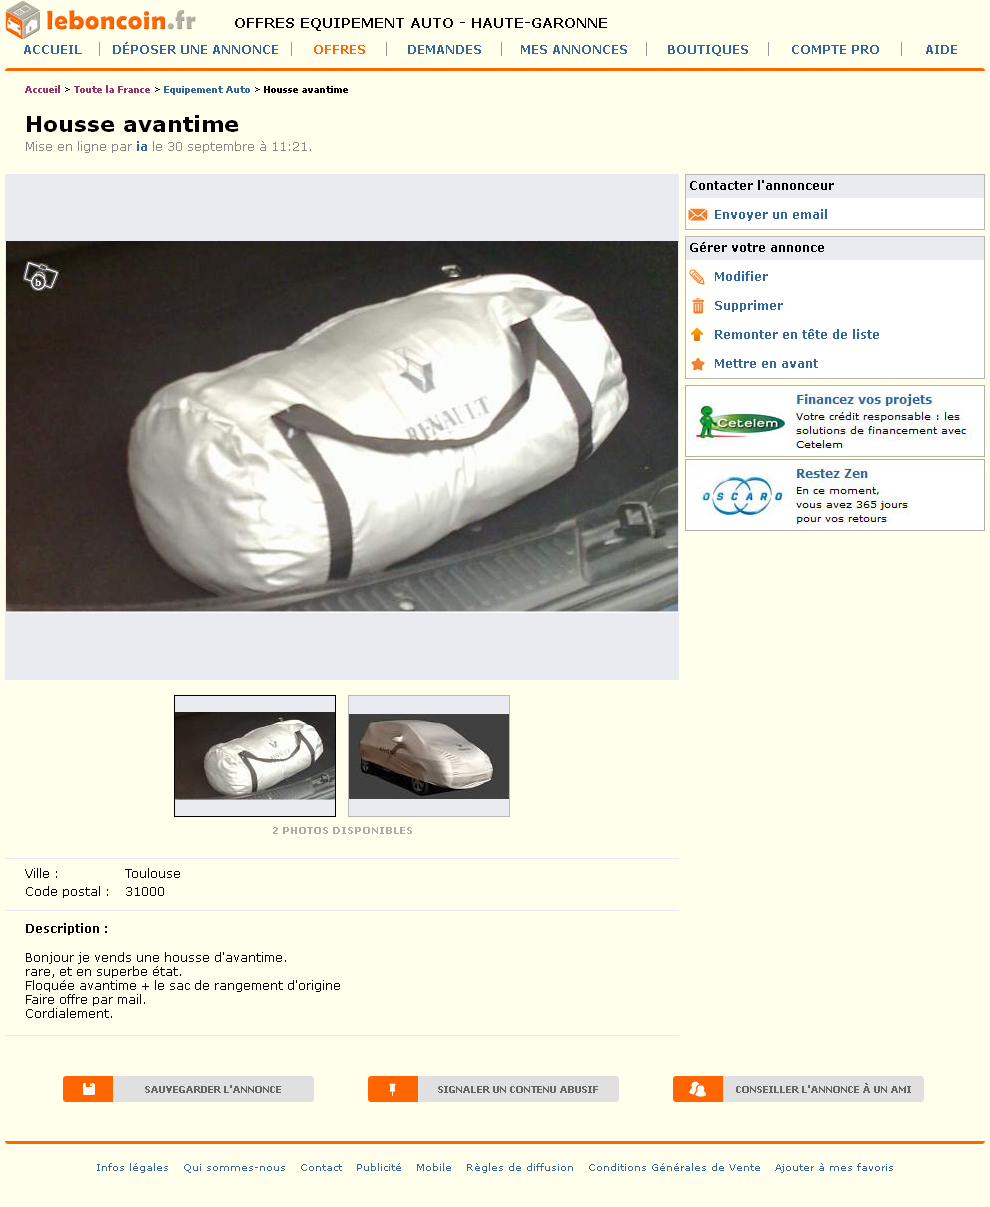Click the trash icon next to Supprimer
The height and width of the screenshot is (1207, 990).
click(698, 306)
